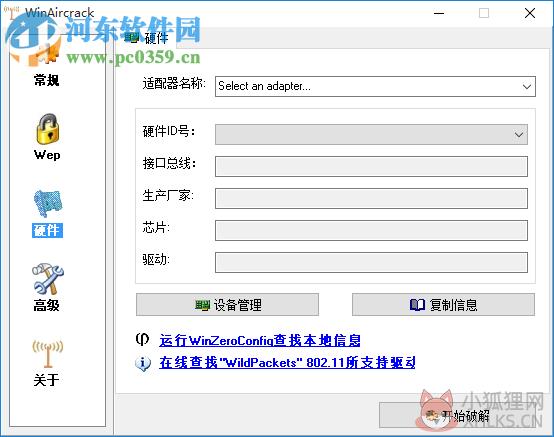
Task: Open the 关于 antenna icon section
Action: coord(47,363)
